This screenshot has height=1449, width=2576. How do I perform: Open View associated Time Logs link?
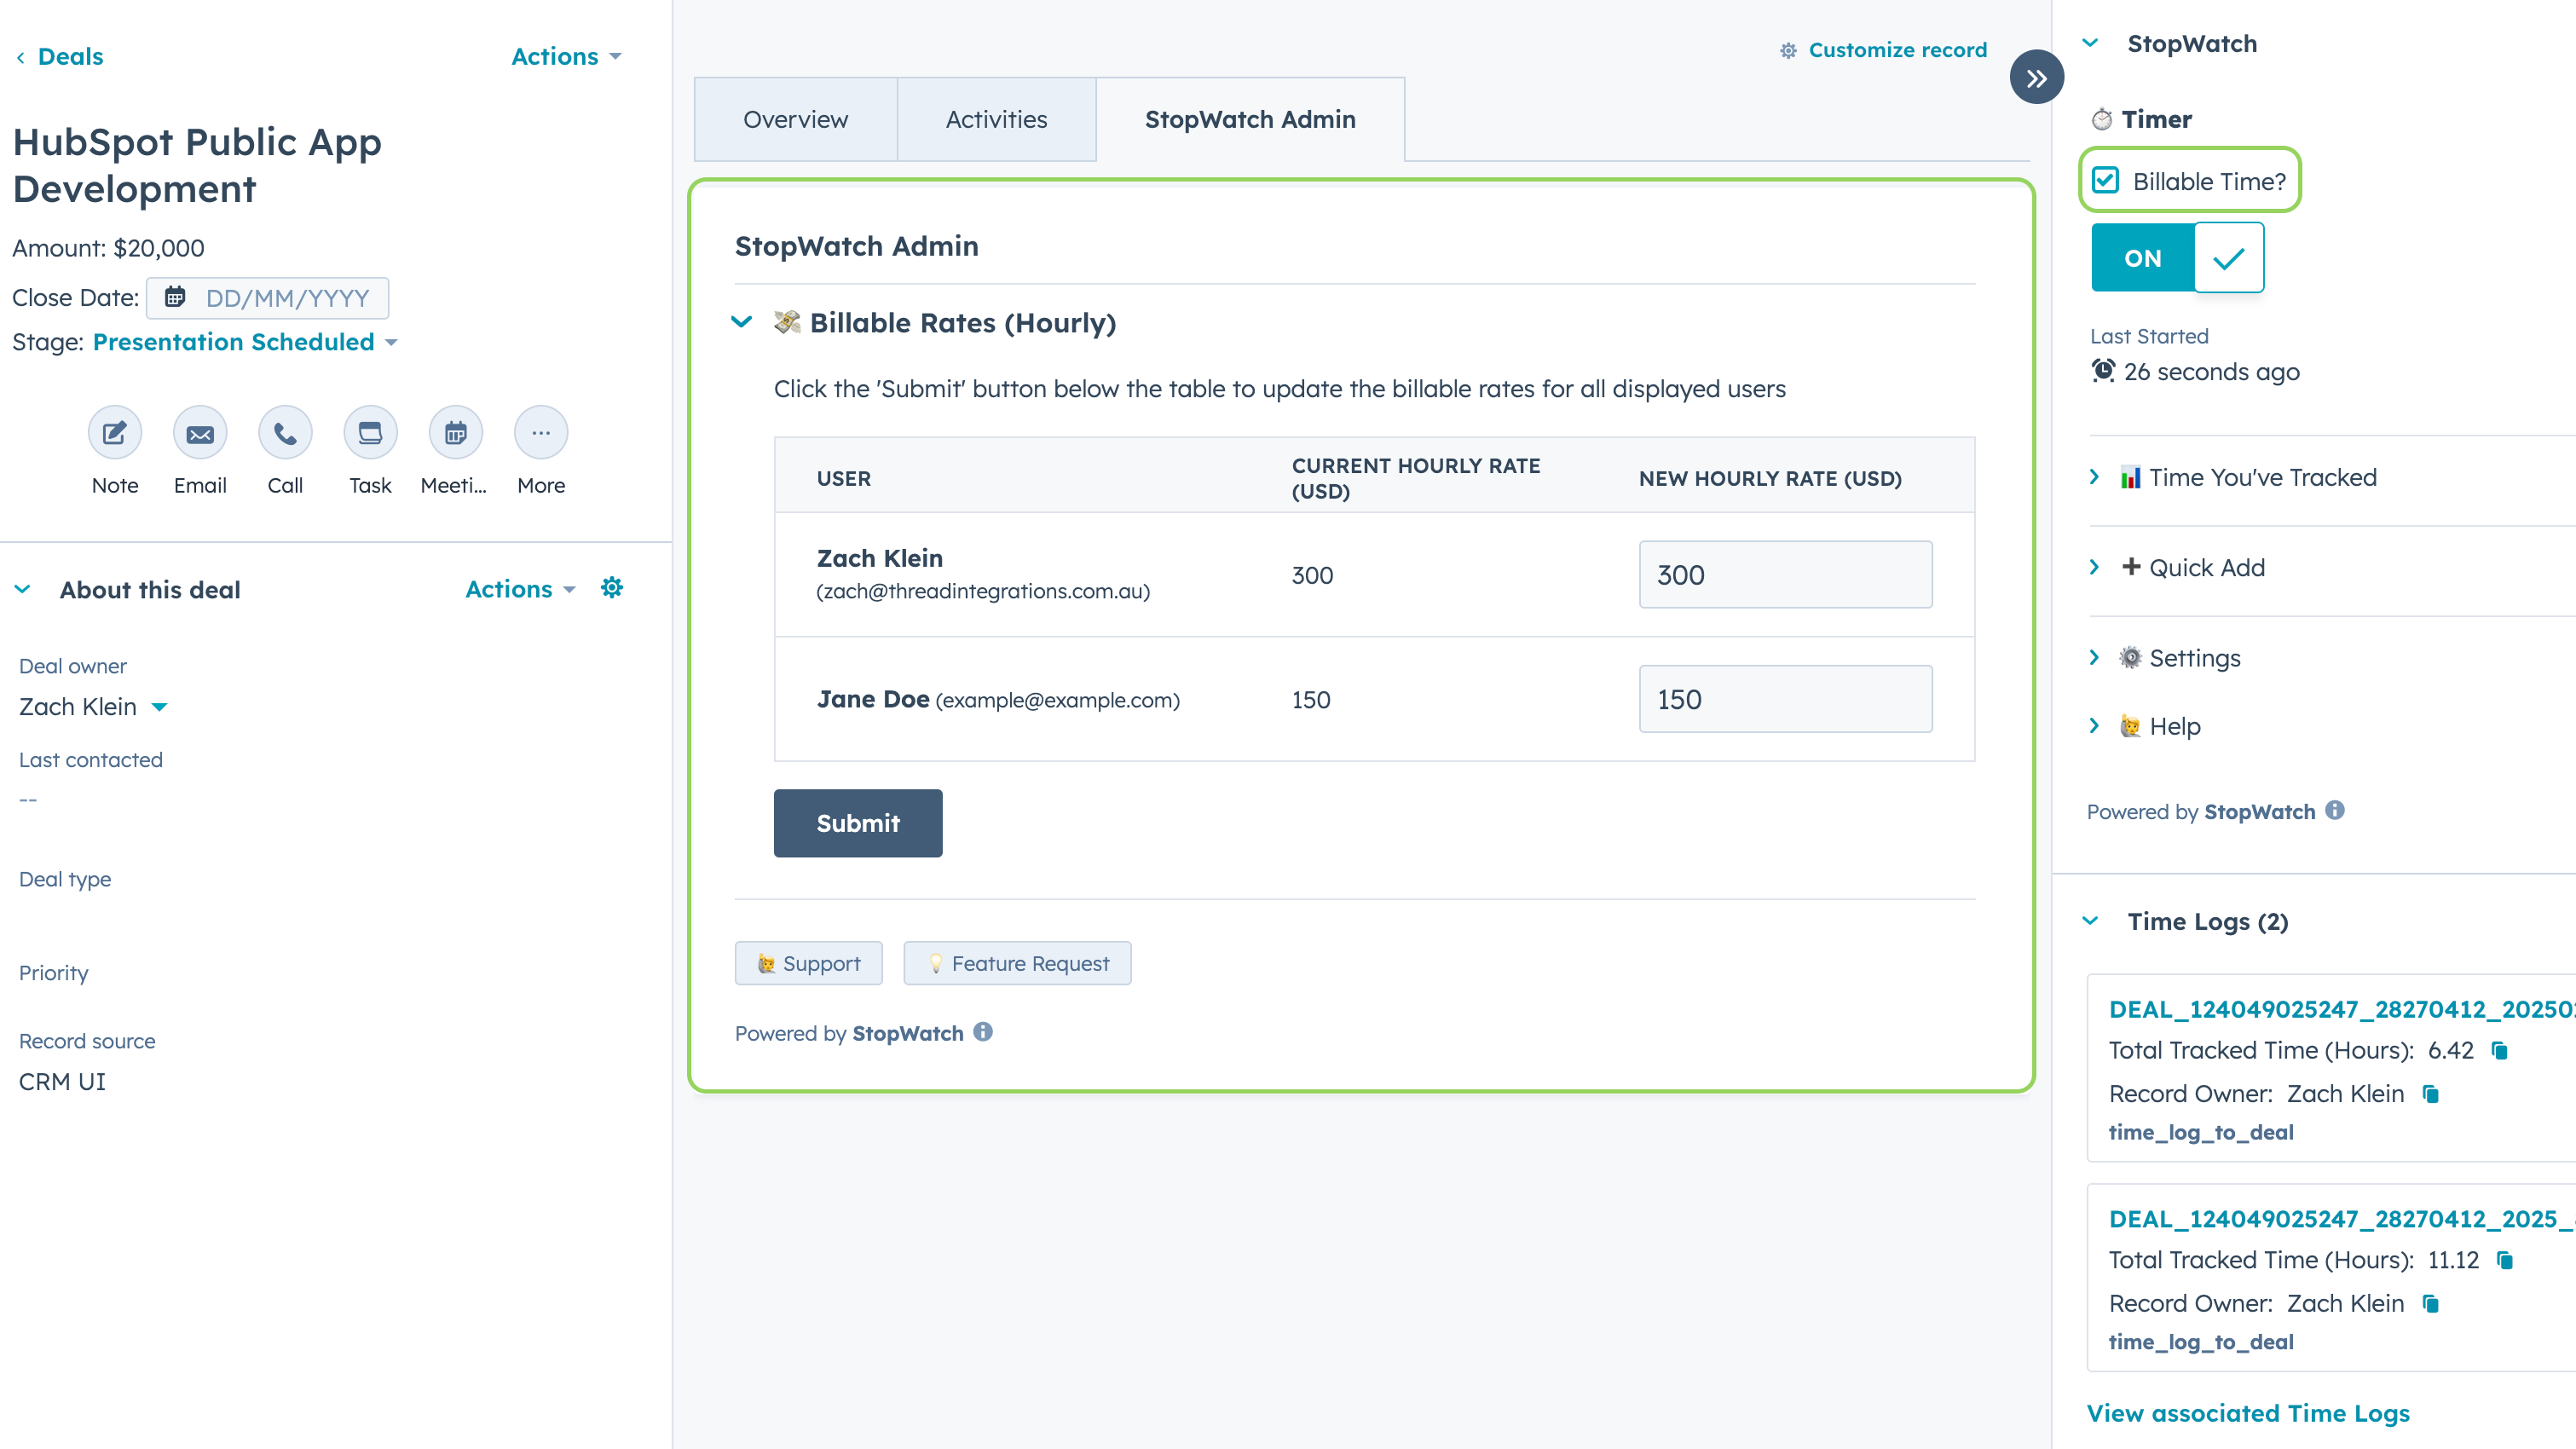click(2248, 1413)
